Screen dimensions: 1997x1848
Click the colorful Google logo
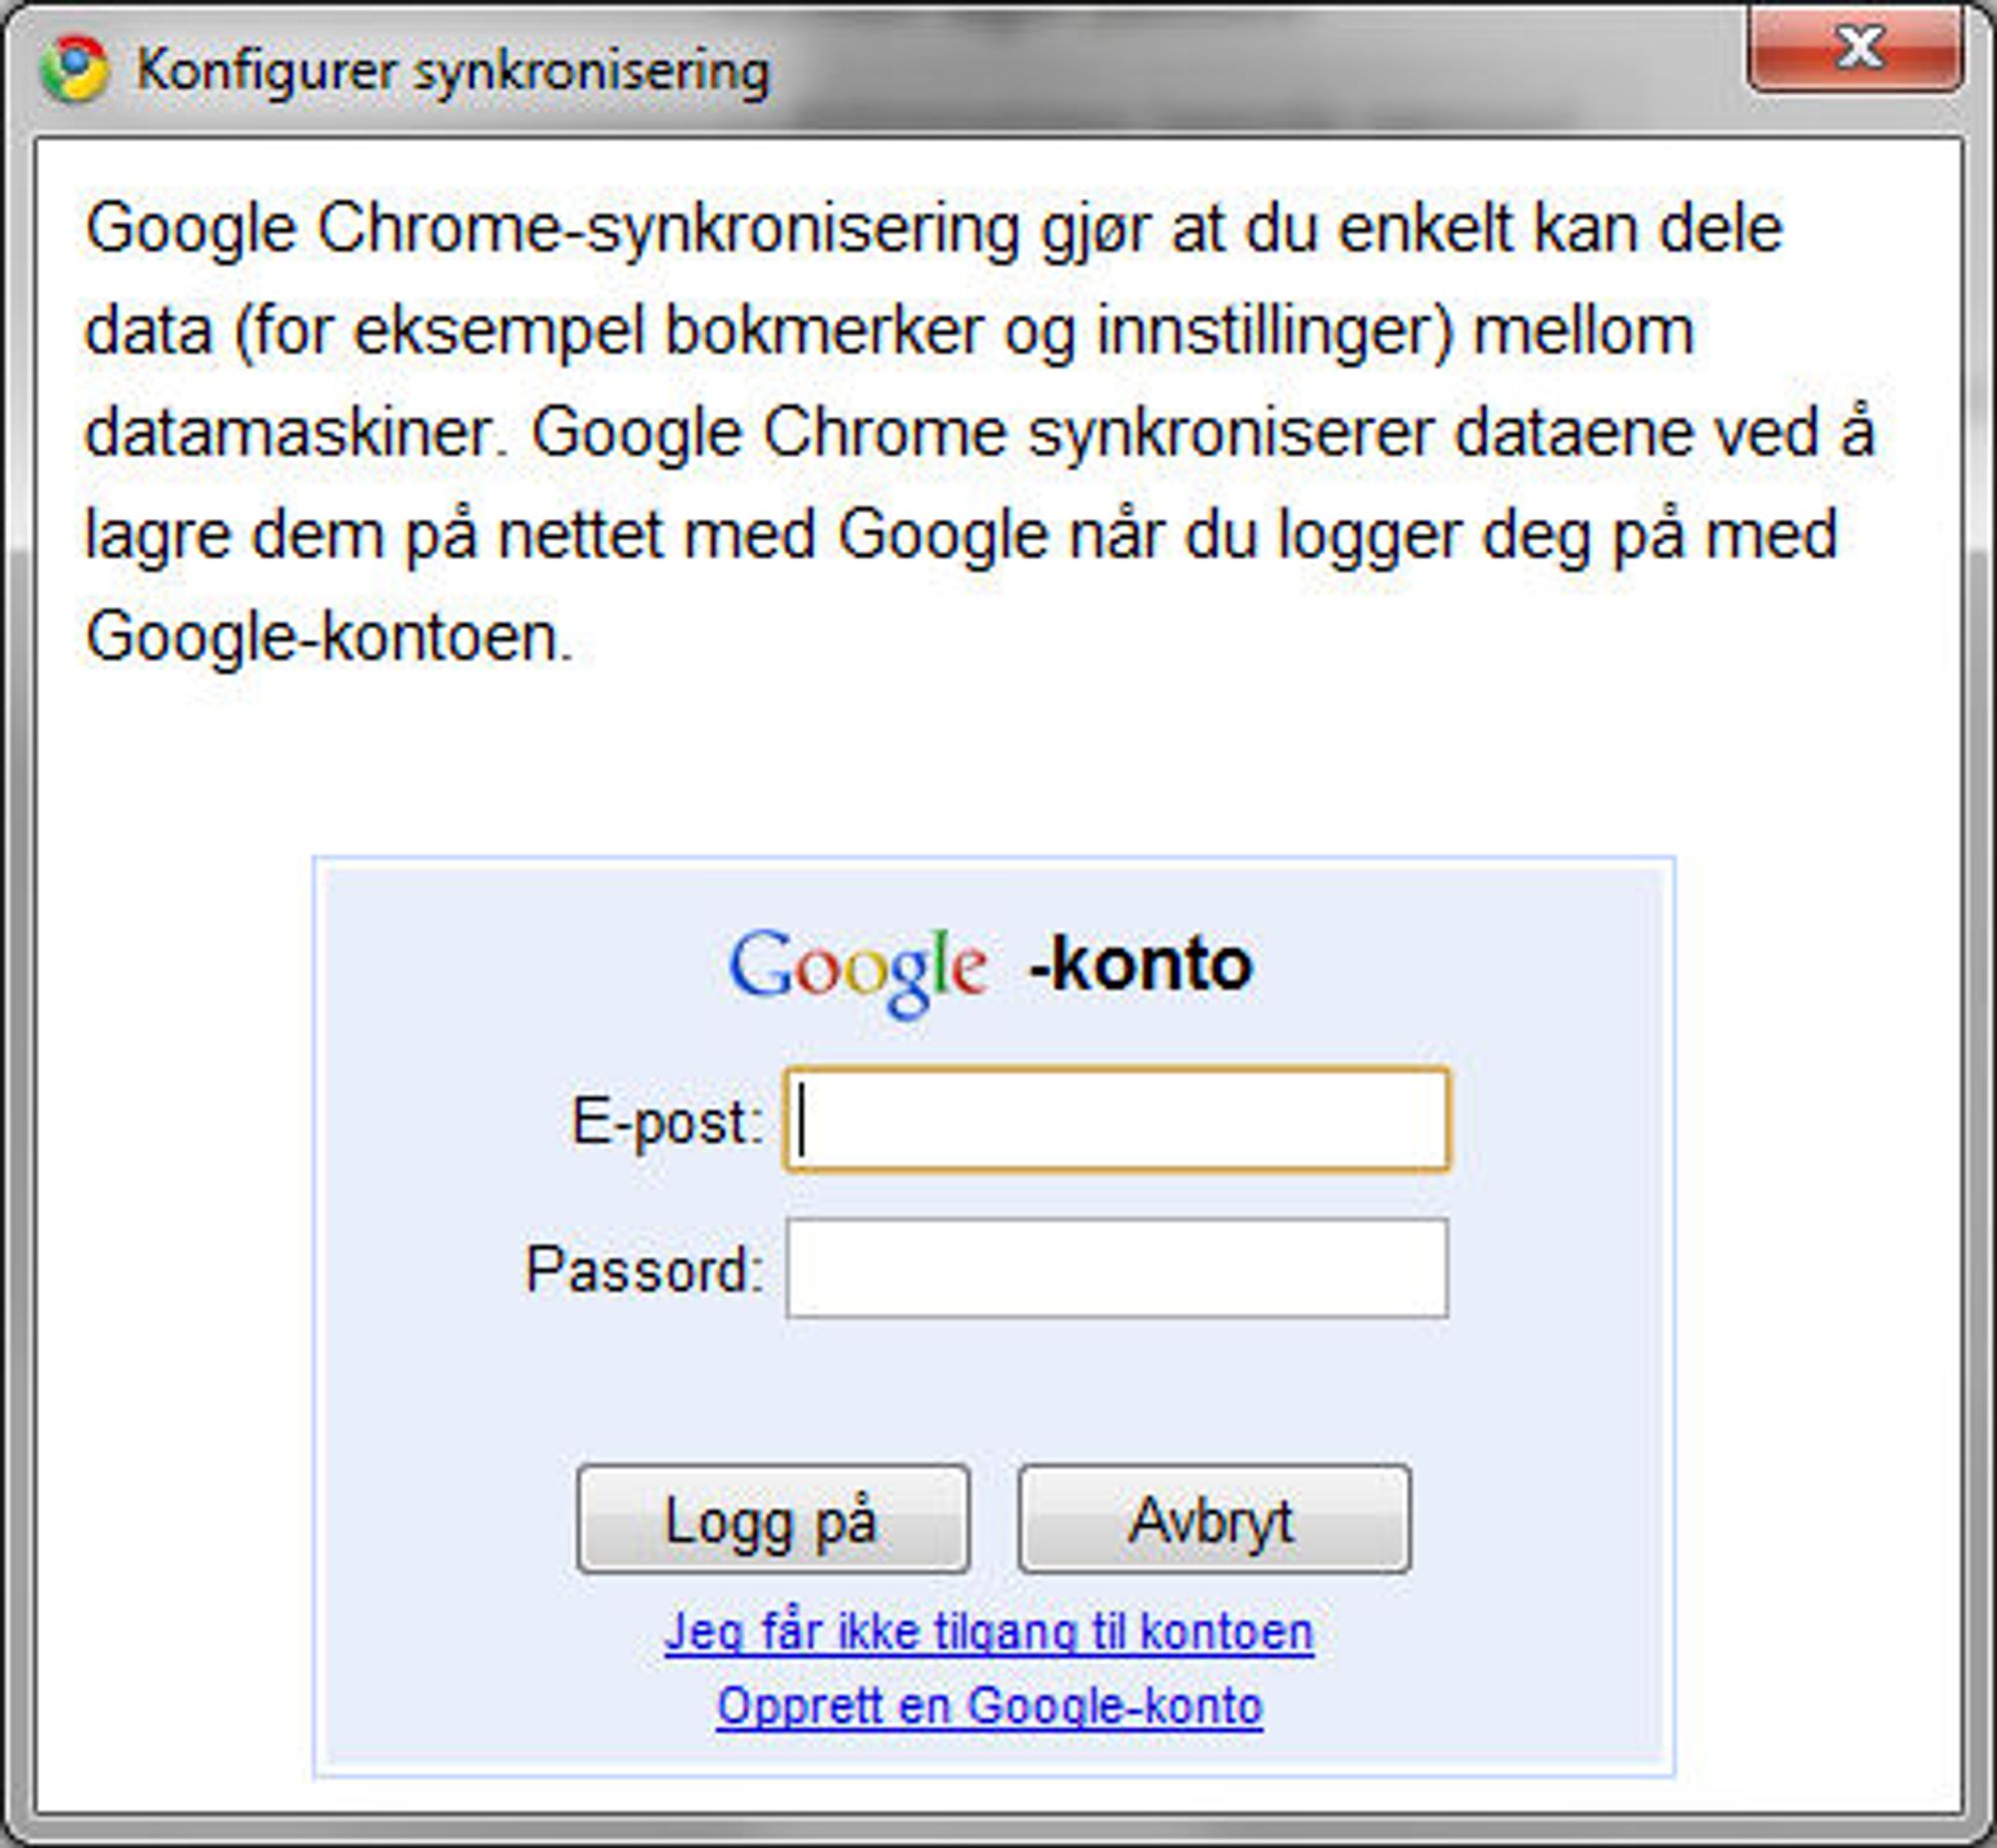click(859, 970)
